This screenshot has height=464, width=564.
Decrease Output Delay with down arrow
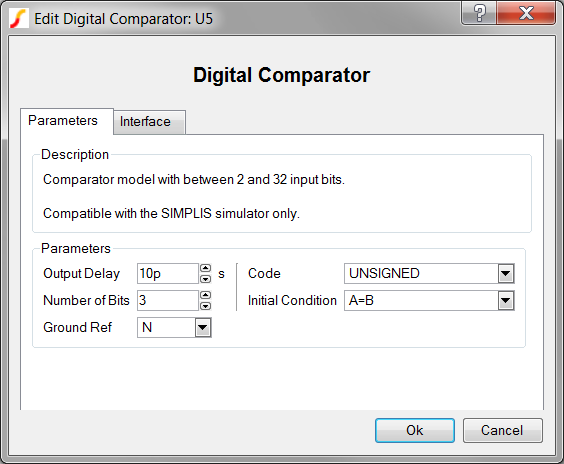click(205, 279)
